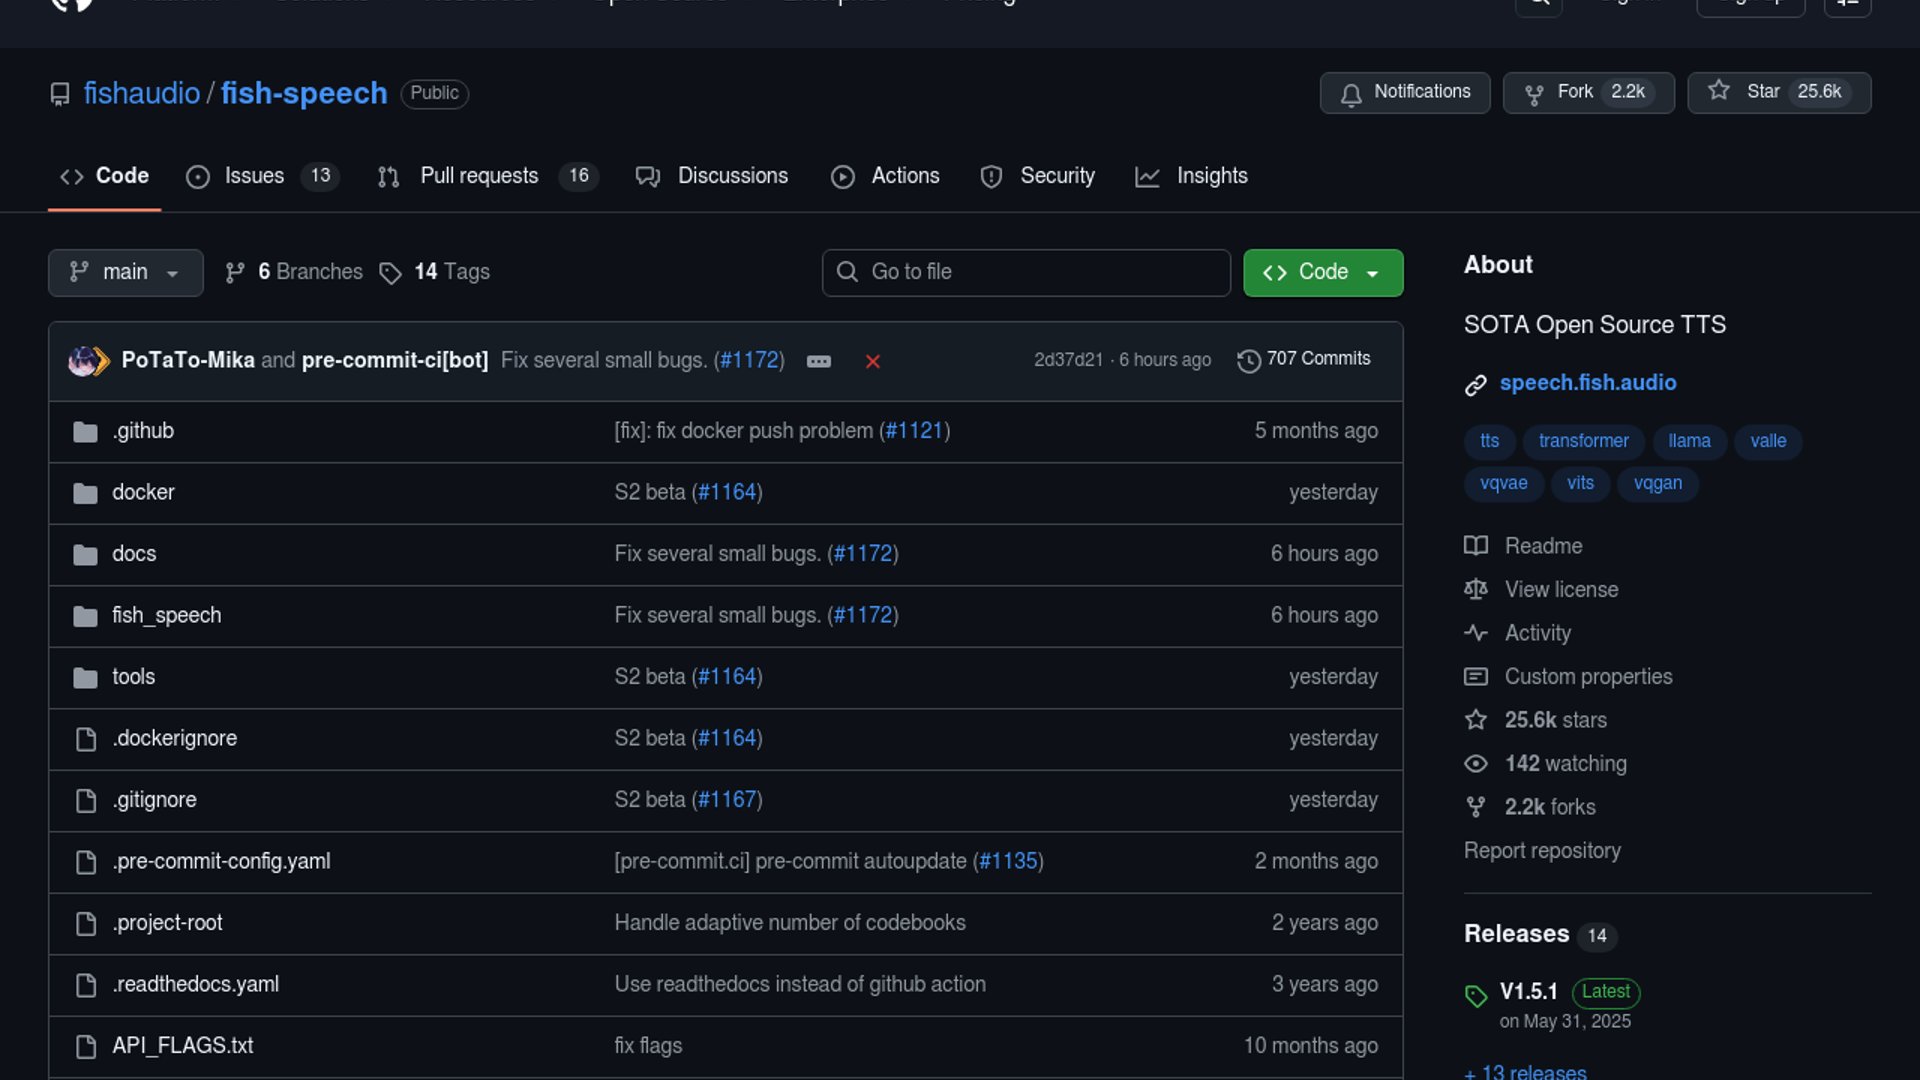Click the tags icon showing 14 Tags
Image resolution: width=1920 pixels, height=1080 pixels.
390,273
